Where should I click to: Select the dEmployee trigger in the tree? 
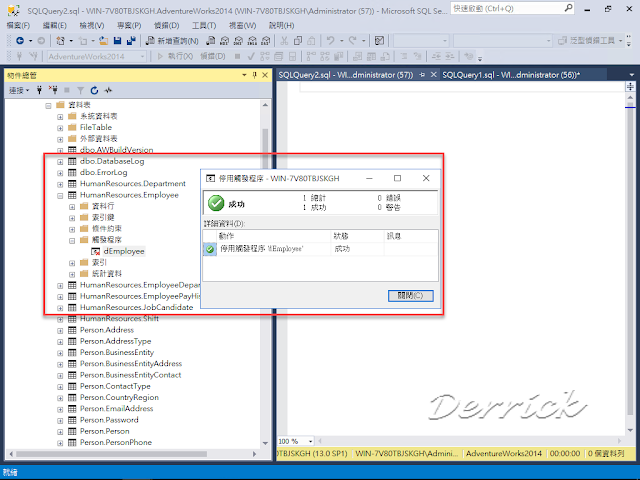click(124, 251)
